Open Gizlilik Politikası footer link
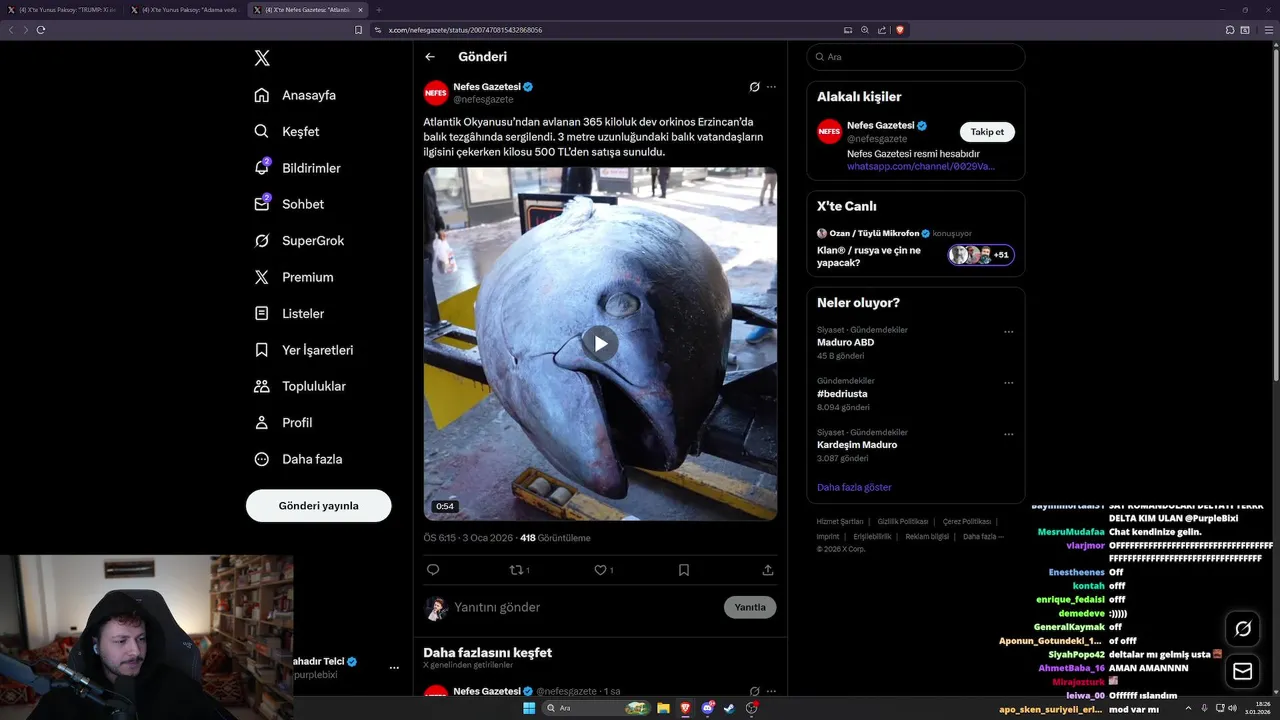 tap(903, 522)
